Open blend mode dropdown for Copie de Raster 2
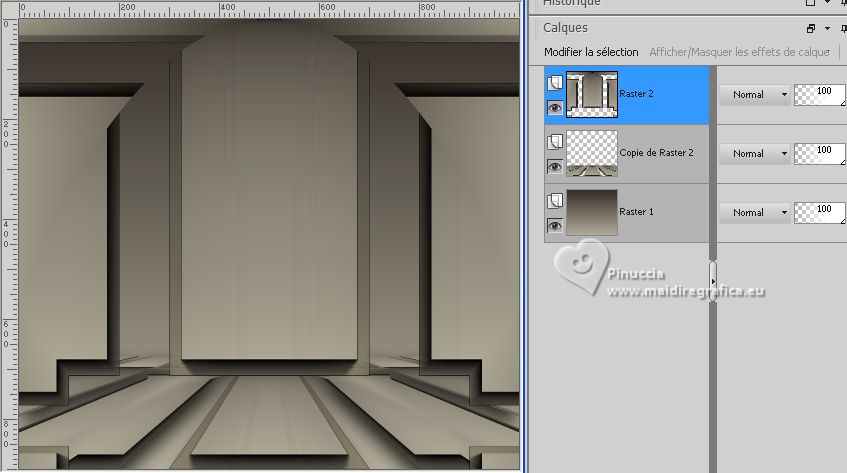 [755, 153]
